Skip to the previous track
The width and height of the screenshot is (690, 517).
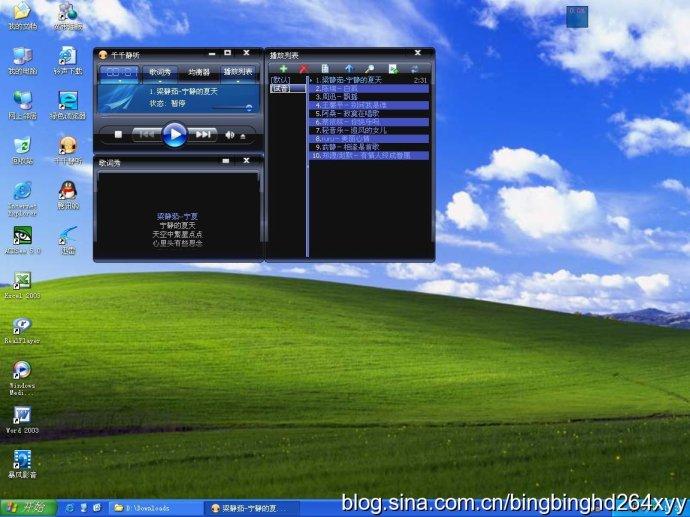click(x=146, y=135)
